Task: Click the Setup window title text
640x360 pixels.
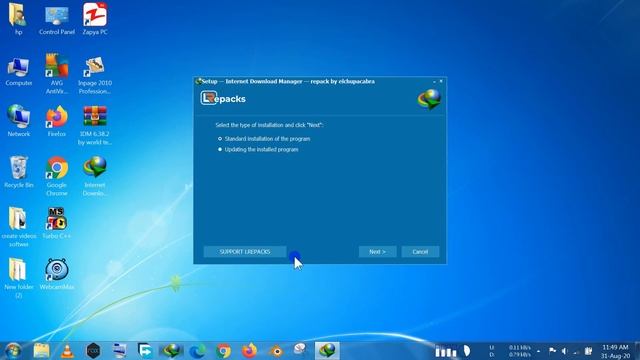Action: 288,81
